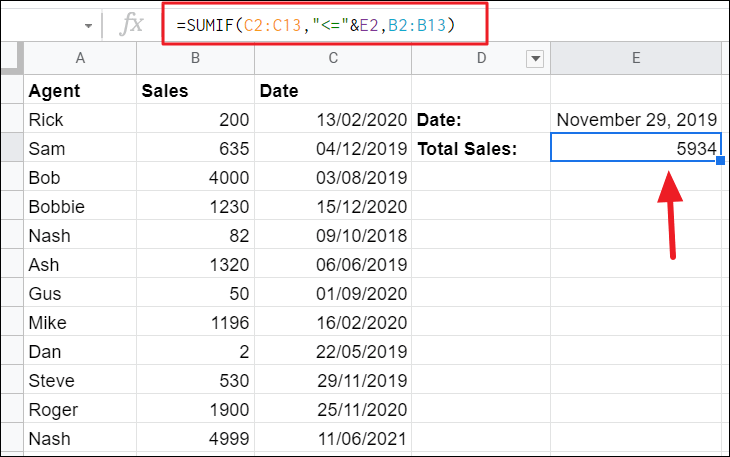Click the fill handle on cell E3

pyautogui.click(x=720, y=162)
